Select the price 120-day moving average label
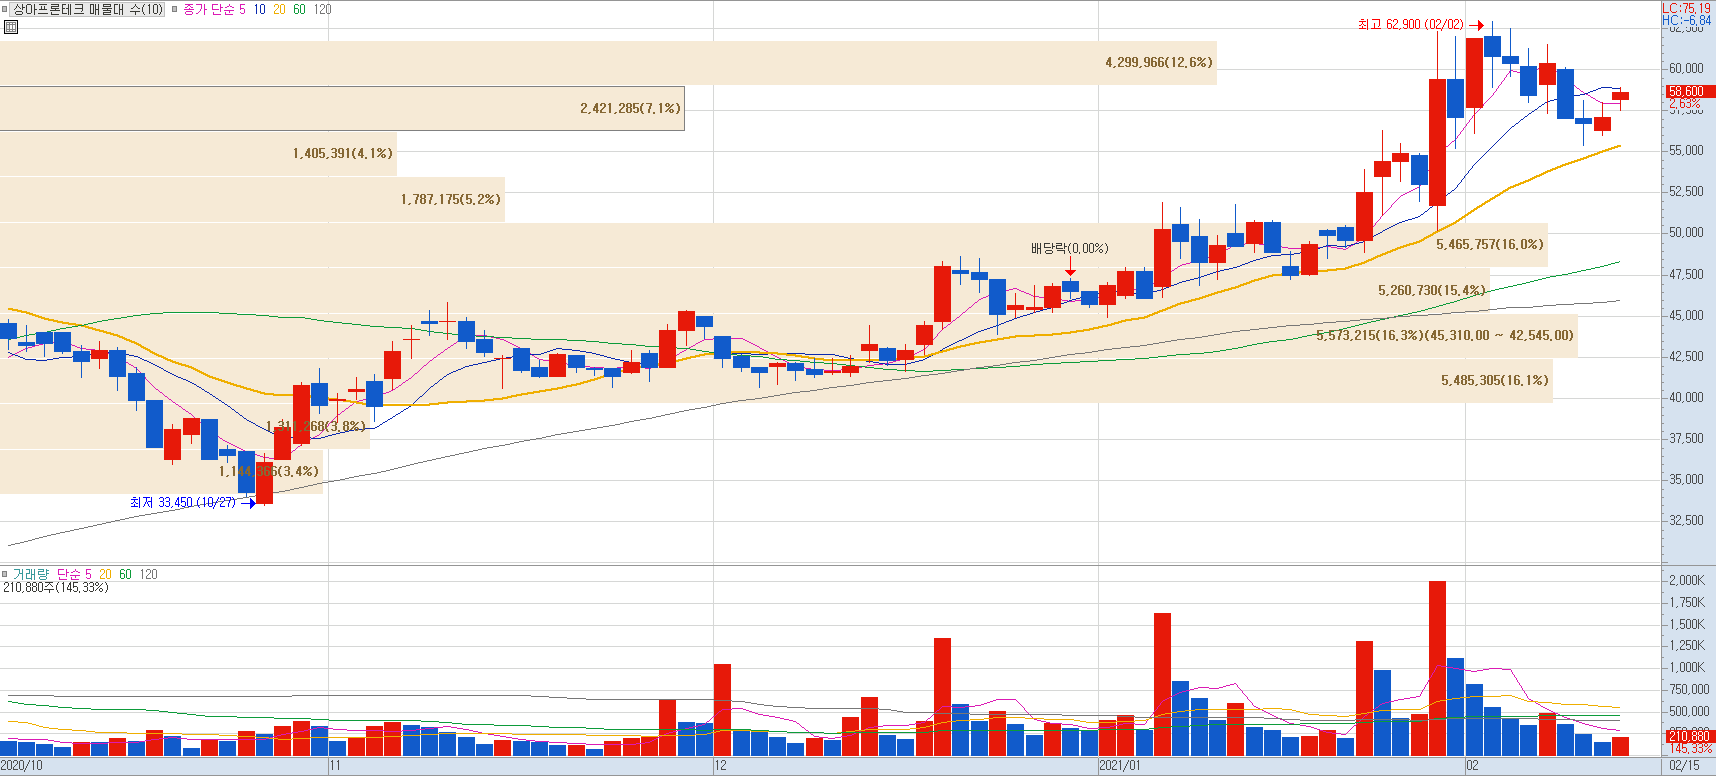The height and width of the screenshot is (776, 1716). click(322, 9)
